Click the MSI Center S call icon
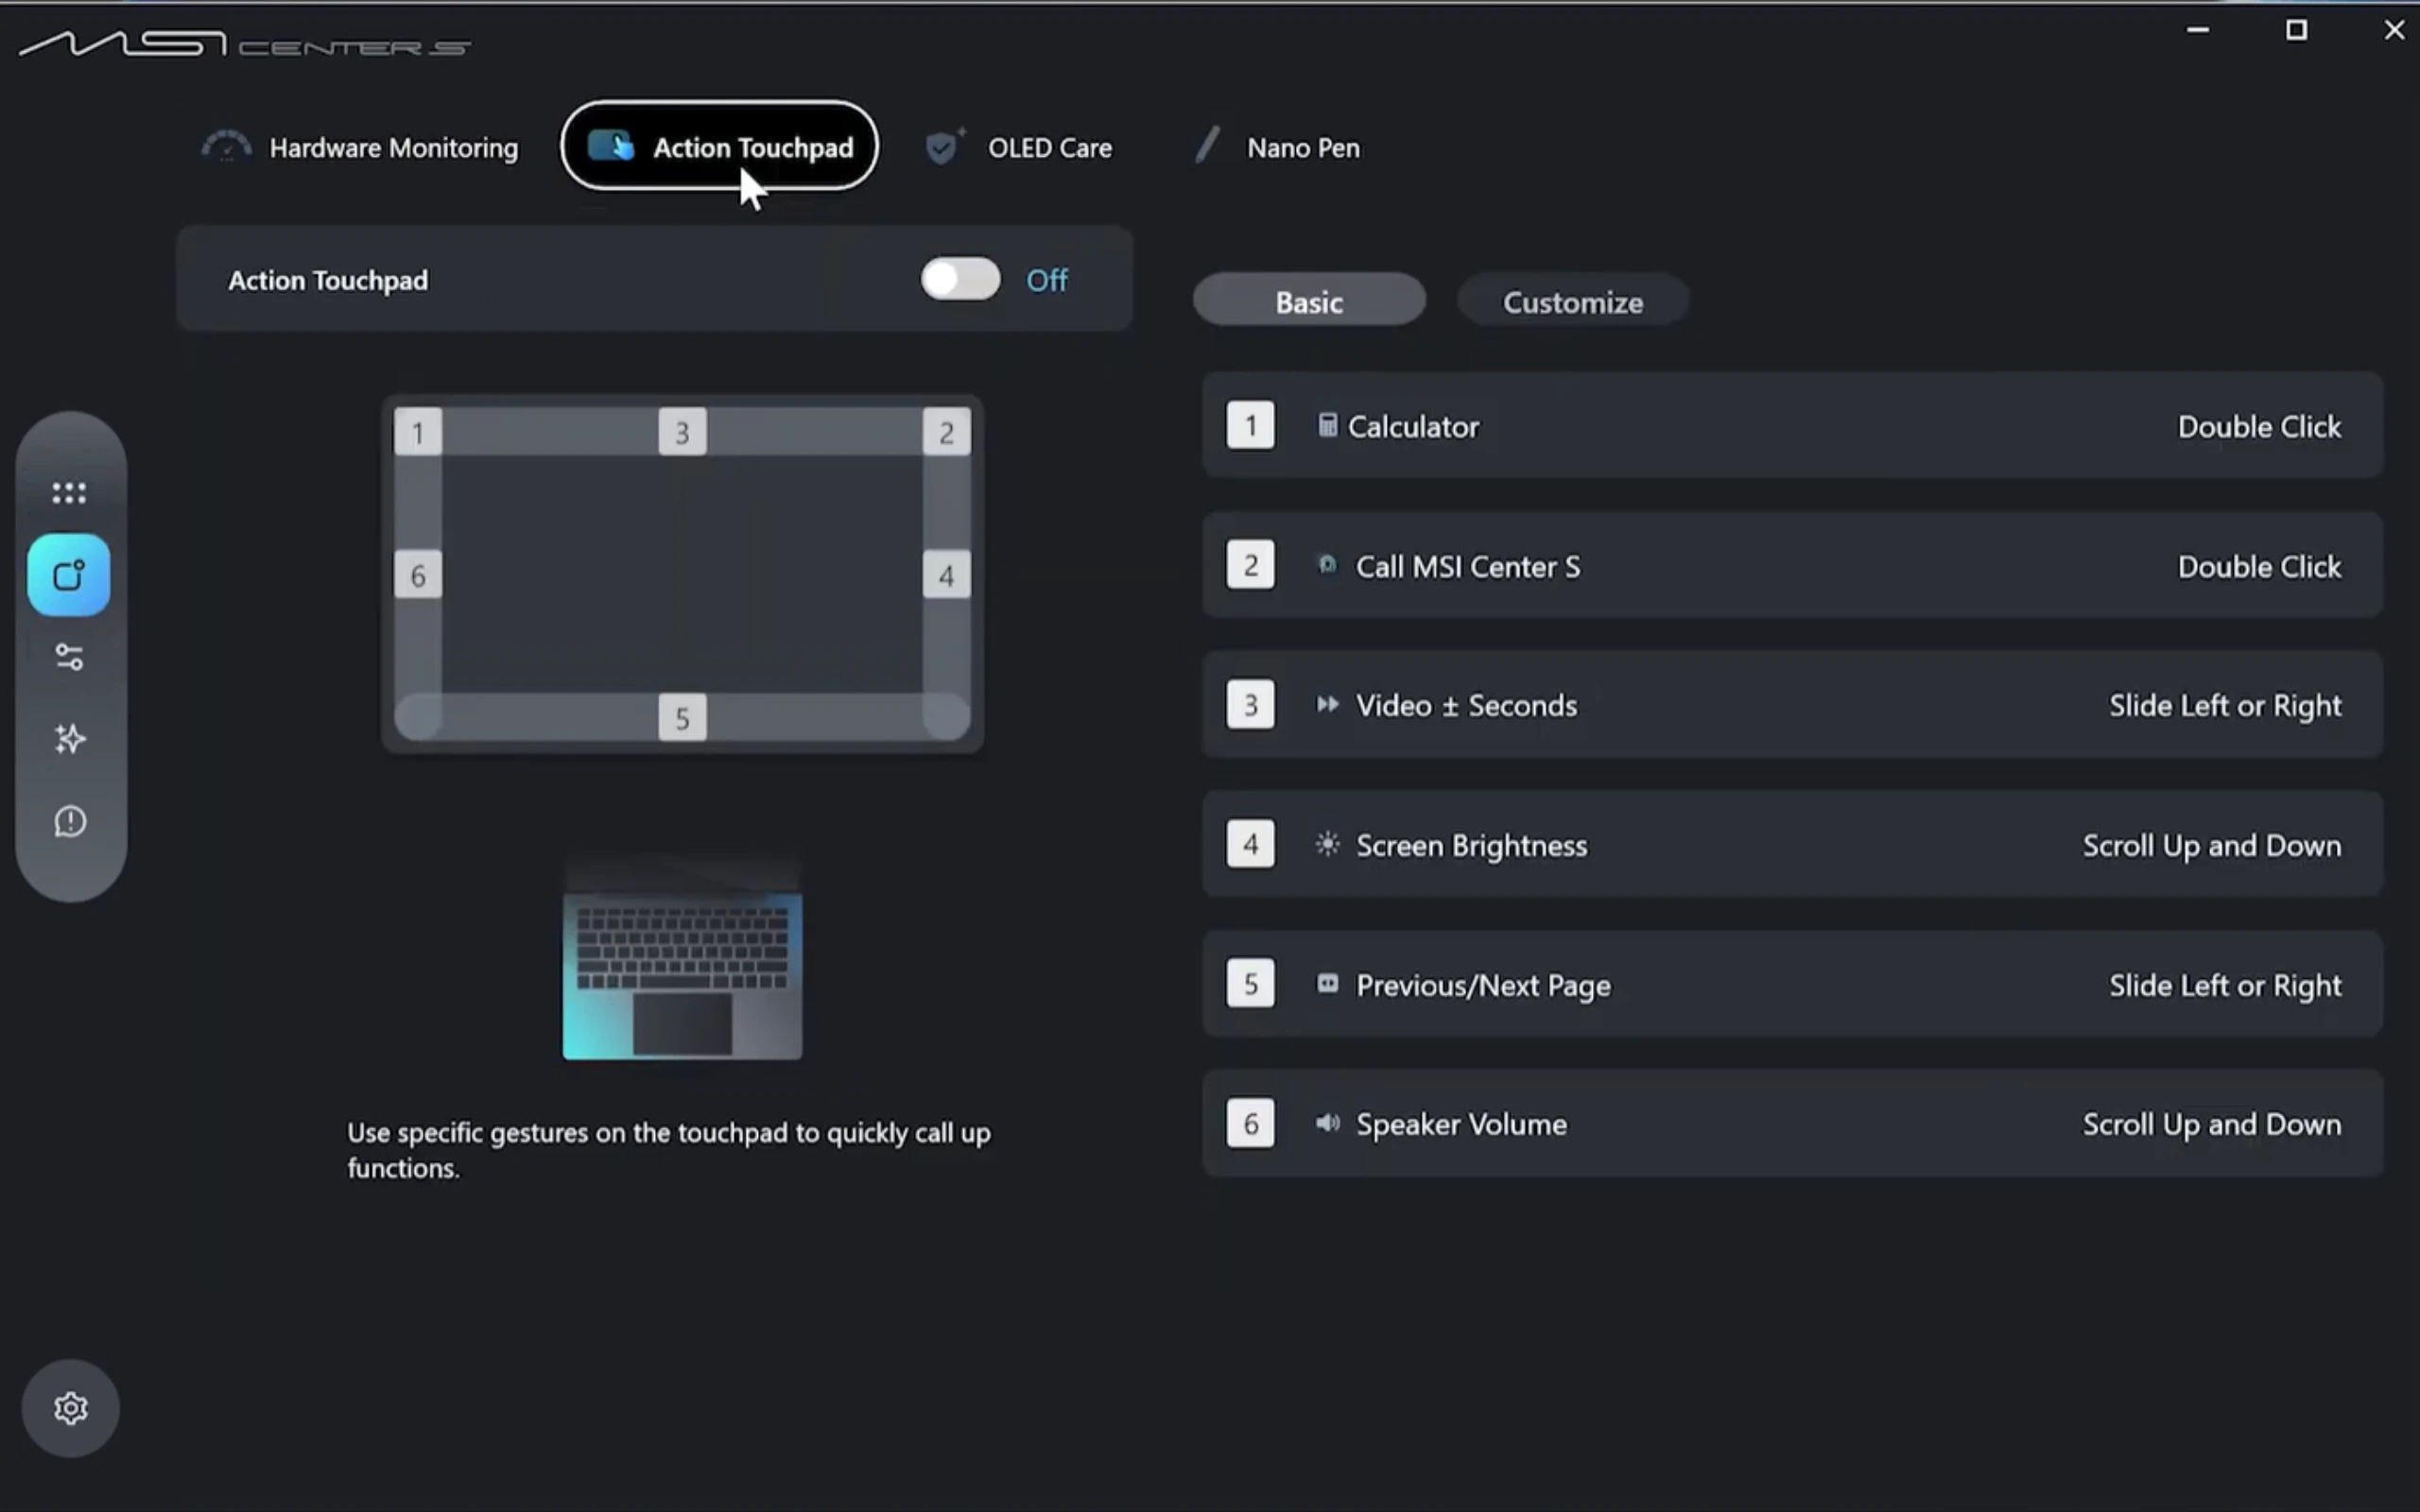The width and height of the screenshot is (2420, 1512). [x=1327, y=566]
